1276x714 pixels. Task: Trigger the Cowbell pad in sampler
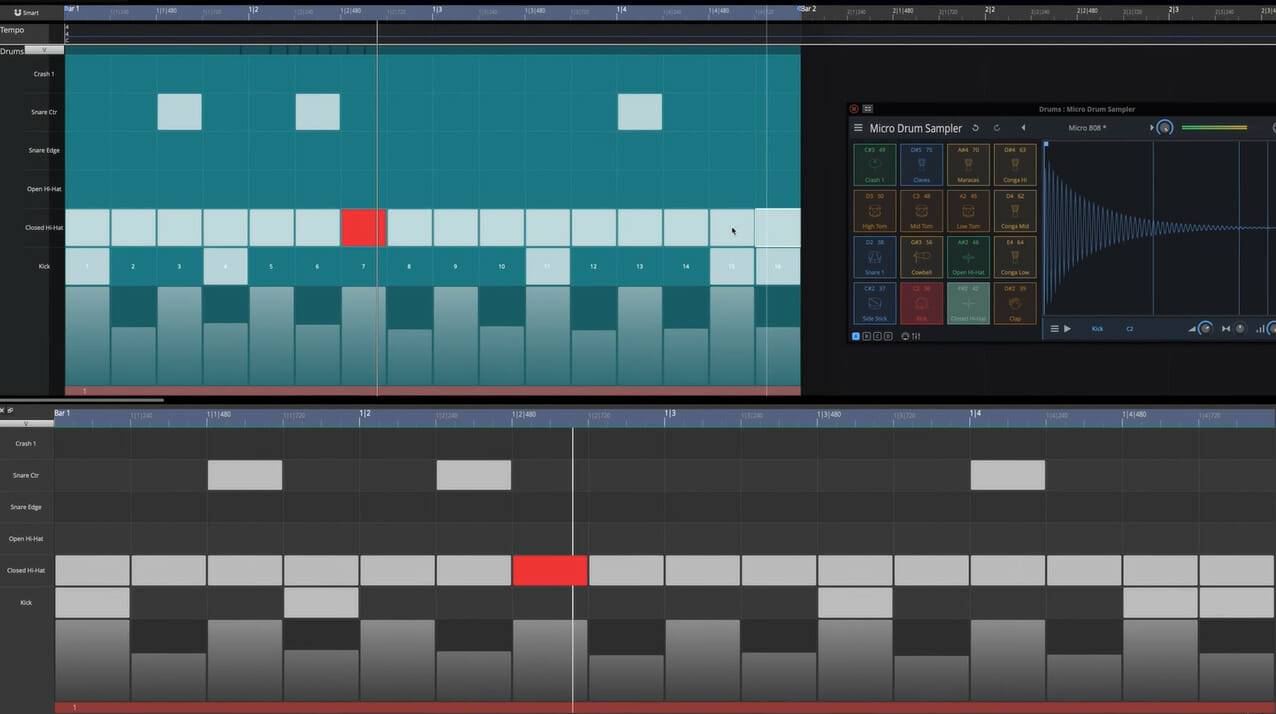coord(921,257)
